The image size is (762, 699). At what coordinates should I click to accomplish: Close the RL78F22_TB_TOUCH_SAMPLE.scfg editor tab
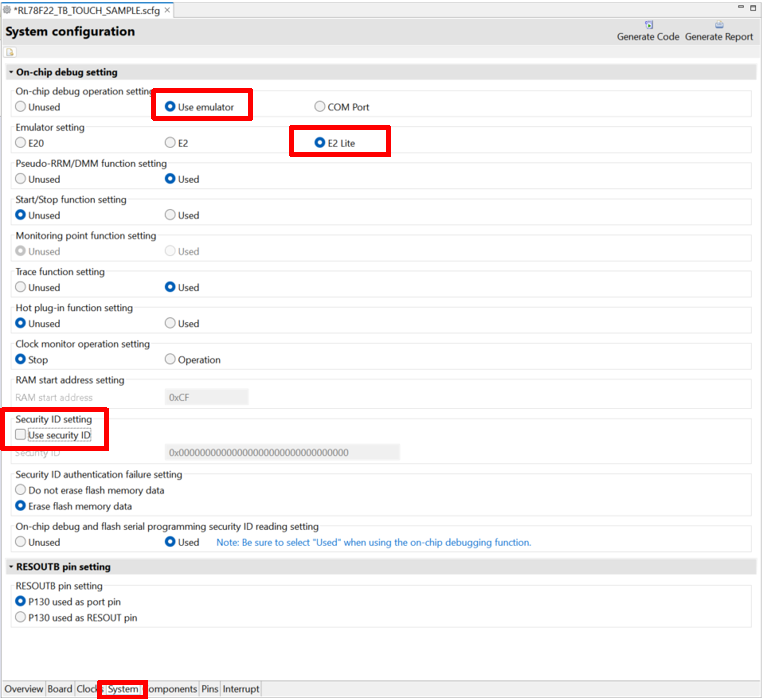[x=167, y=10]
